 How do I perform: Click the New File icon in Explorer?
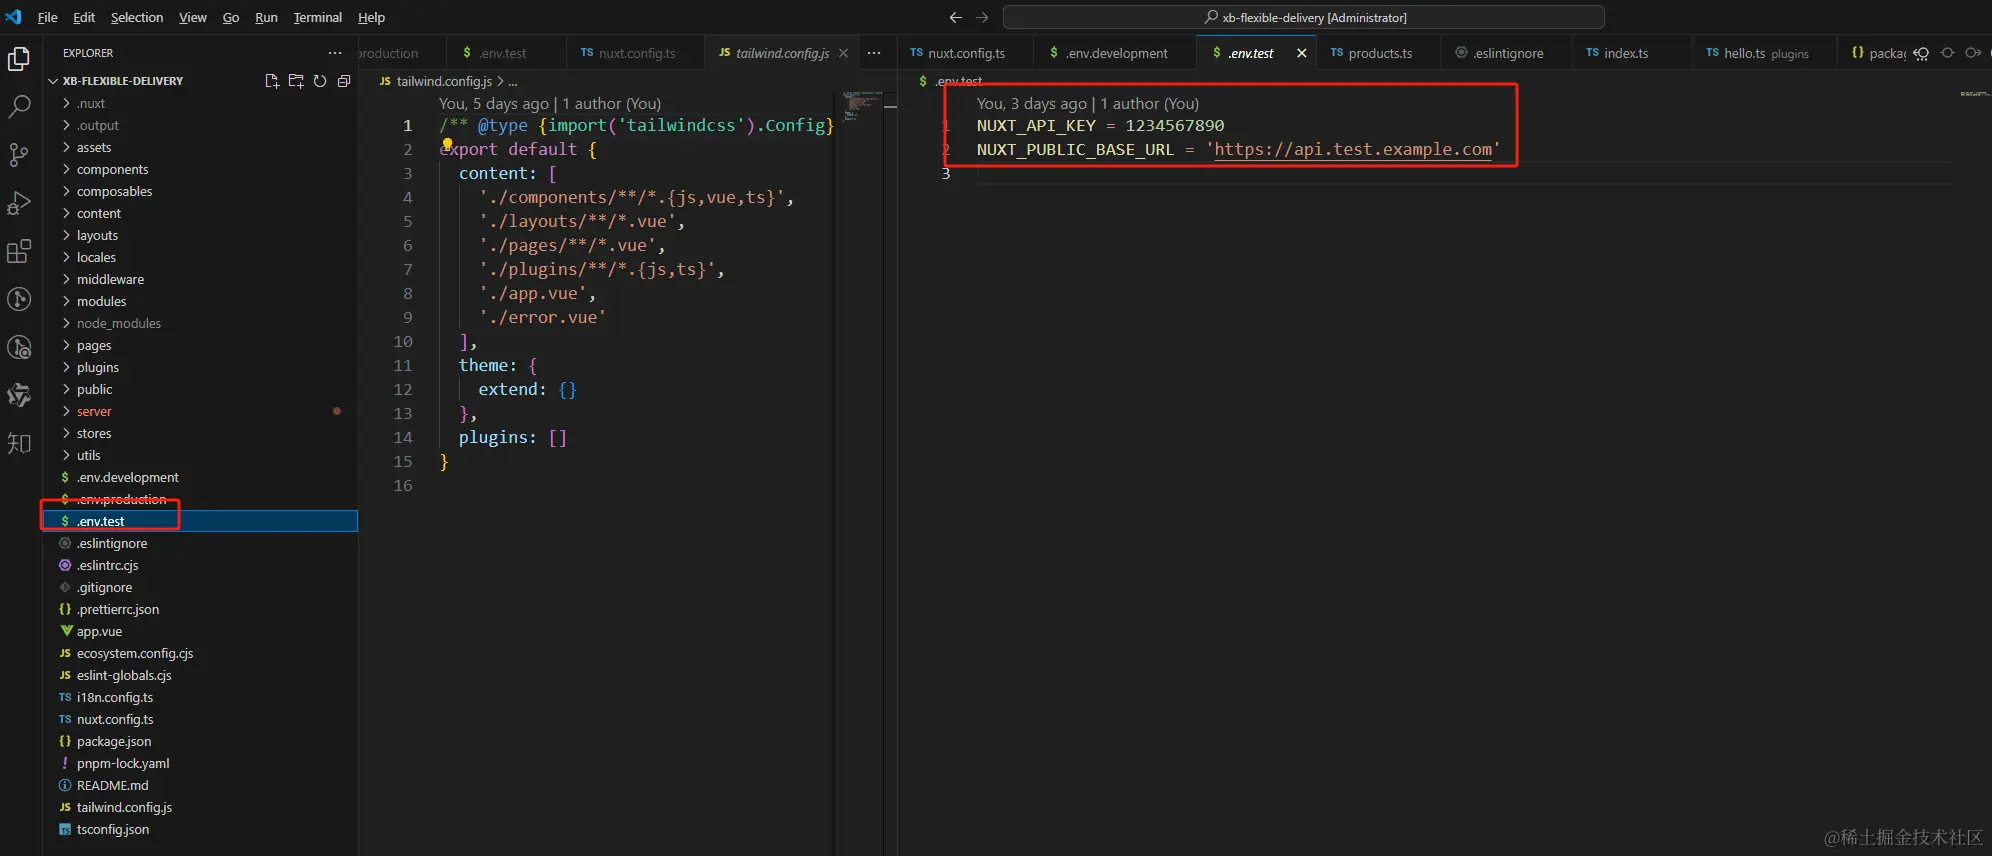[x=272, y=81]
